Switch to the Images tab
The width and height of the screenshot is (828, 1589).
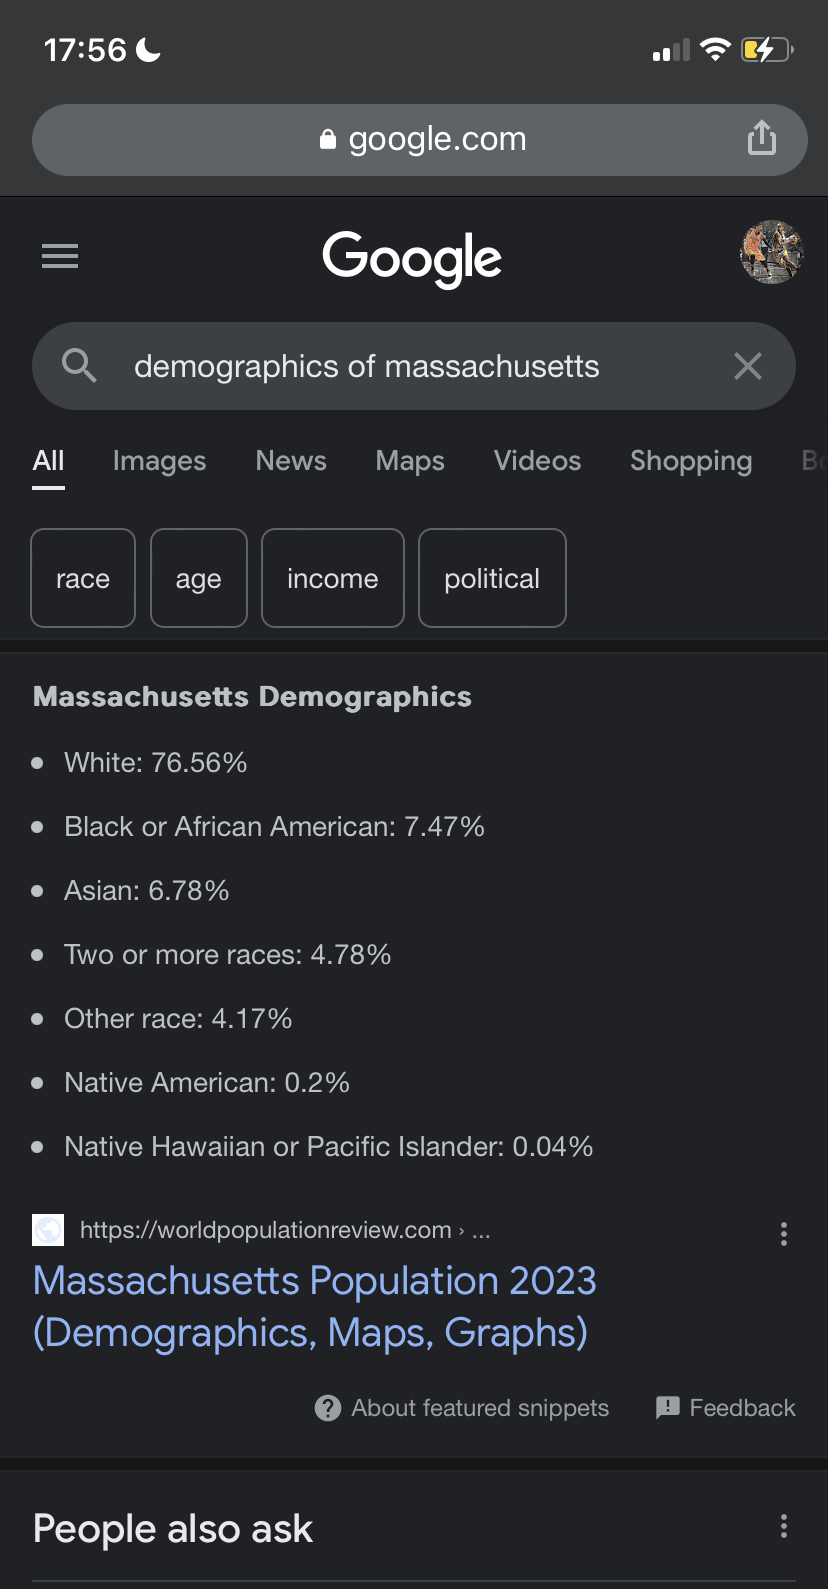(x=159, y=461)
